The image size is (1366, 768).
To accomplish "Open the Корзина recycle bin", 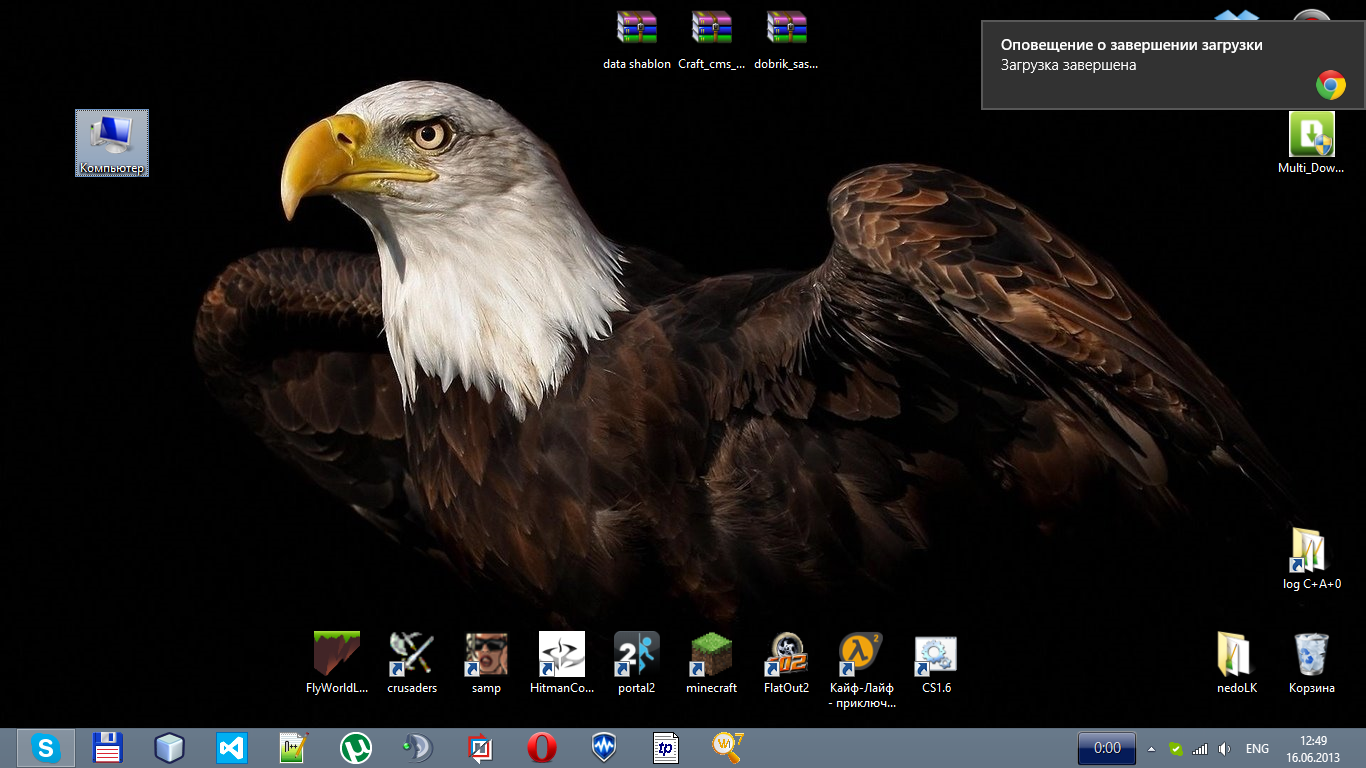I will [1311, 663].
